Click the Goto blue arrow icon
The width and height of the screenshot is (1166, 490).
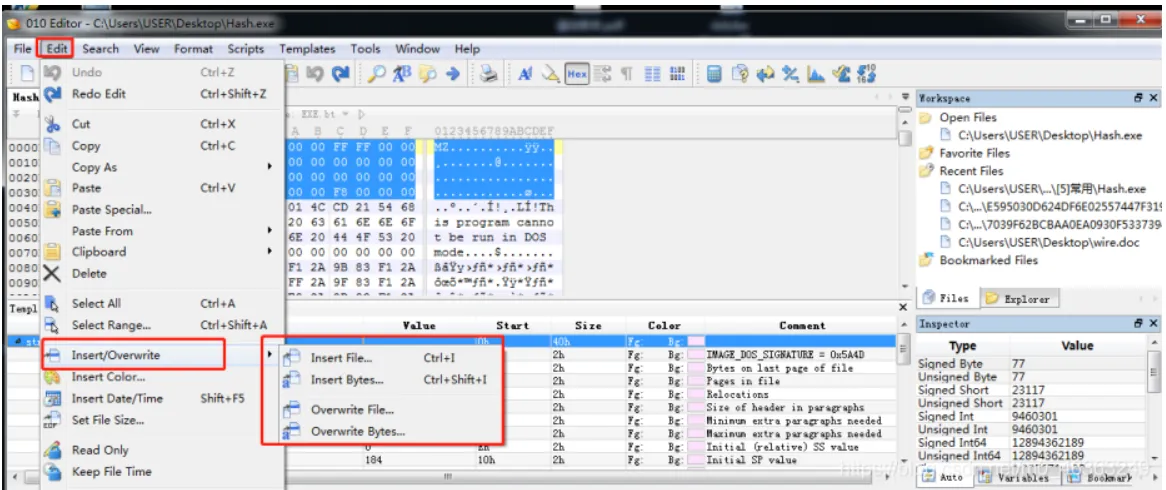click(x=452, y=74)
